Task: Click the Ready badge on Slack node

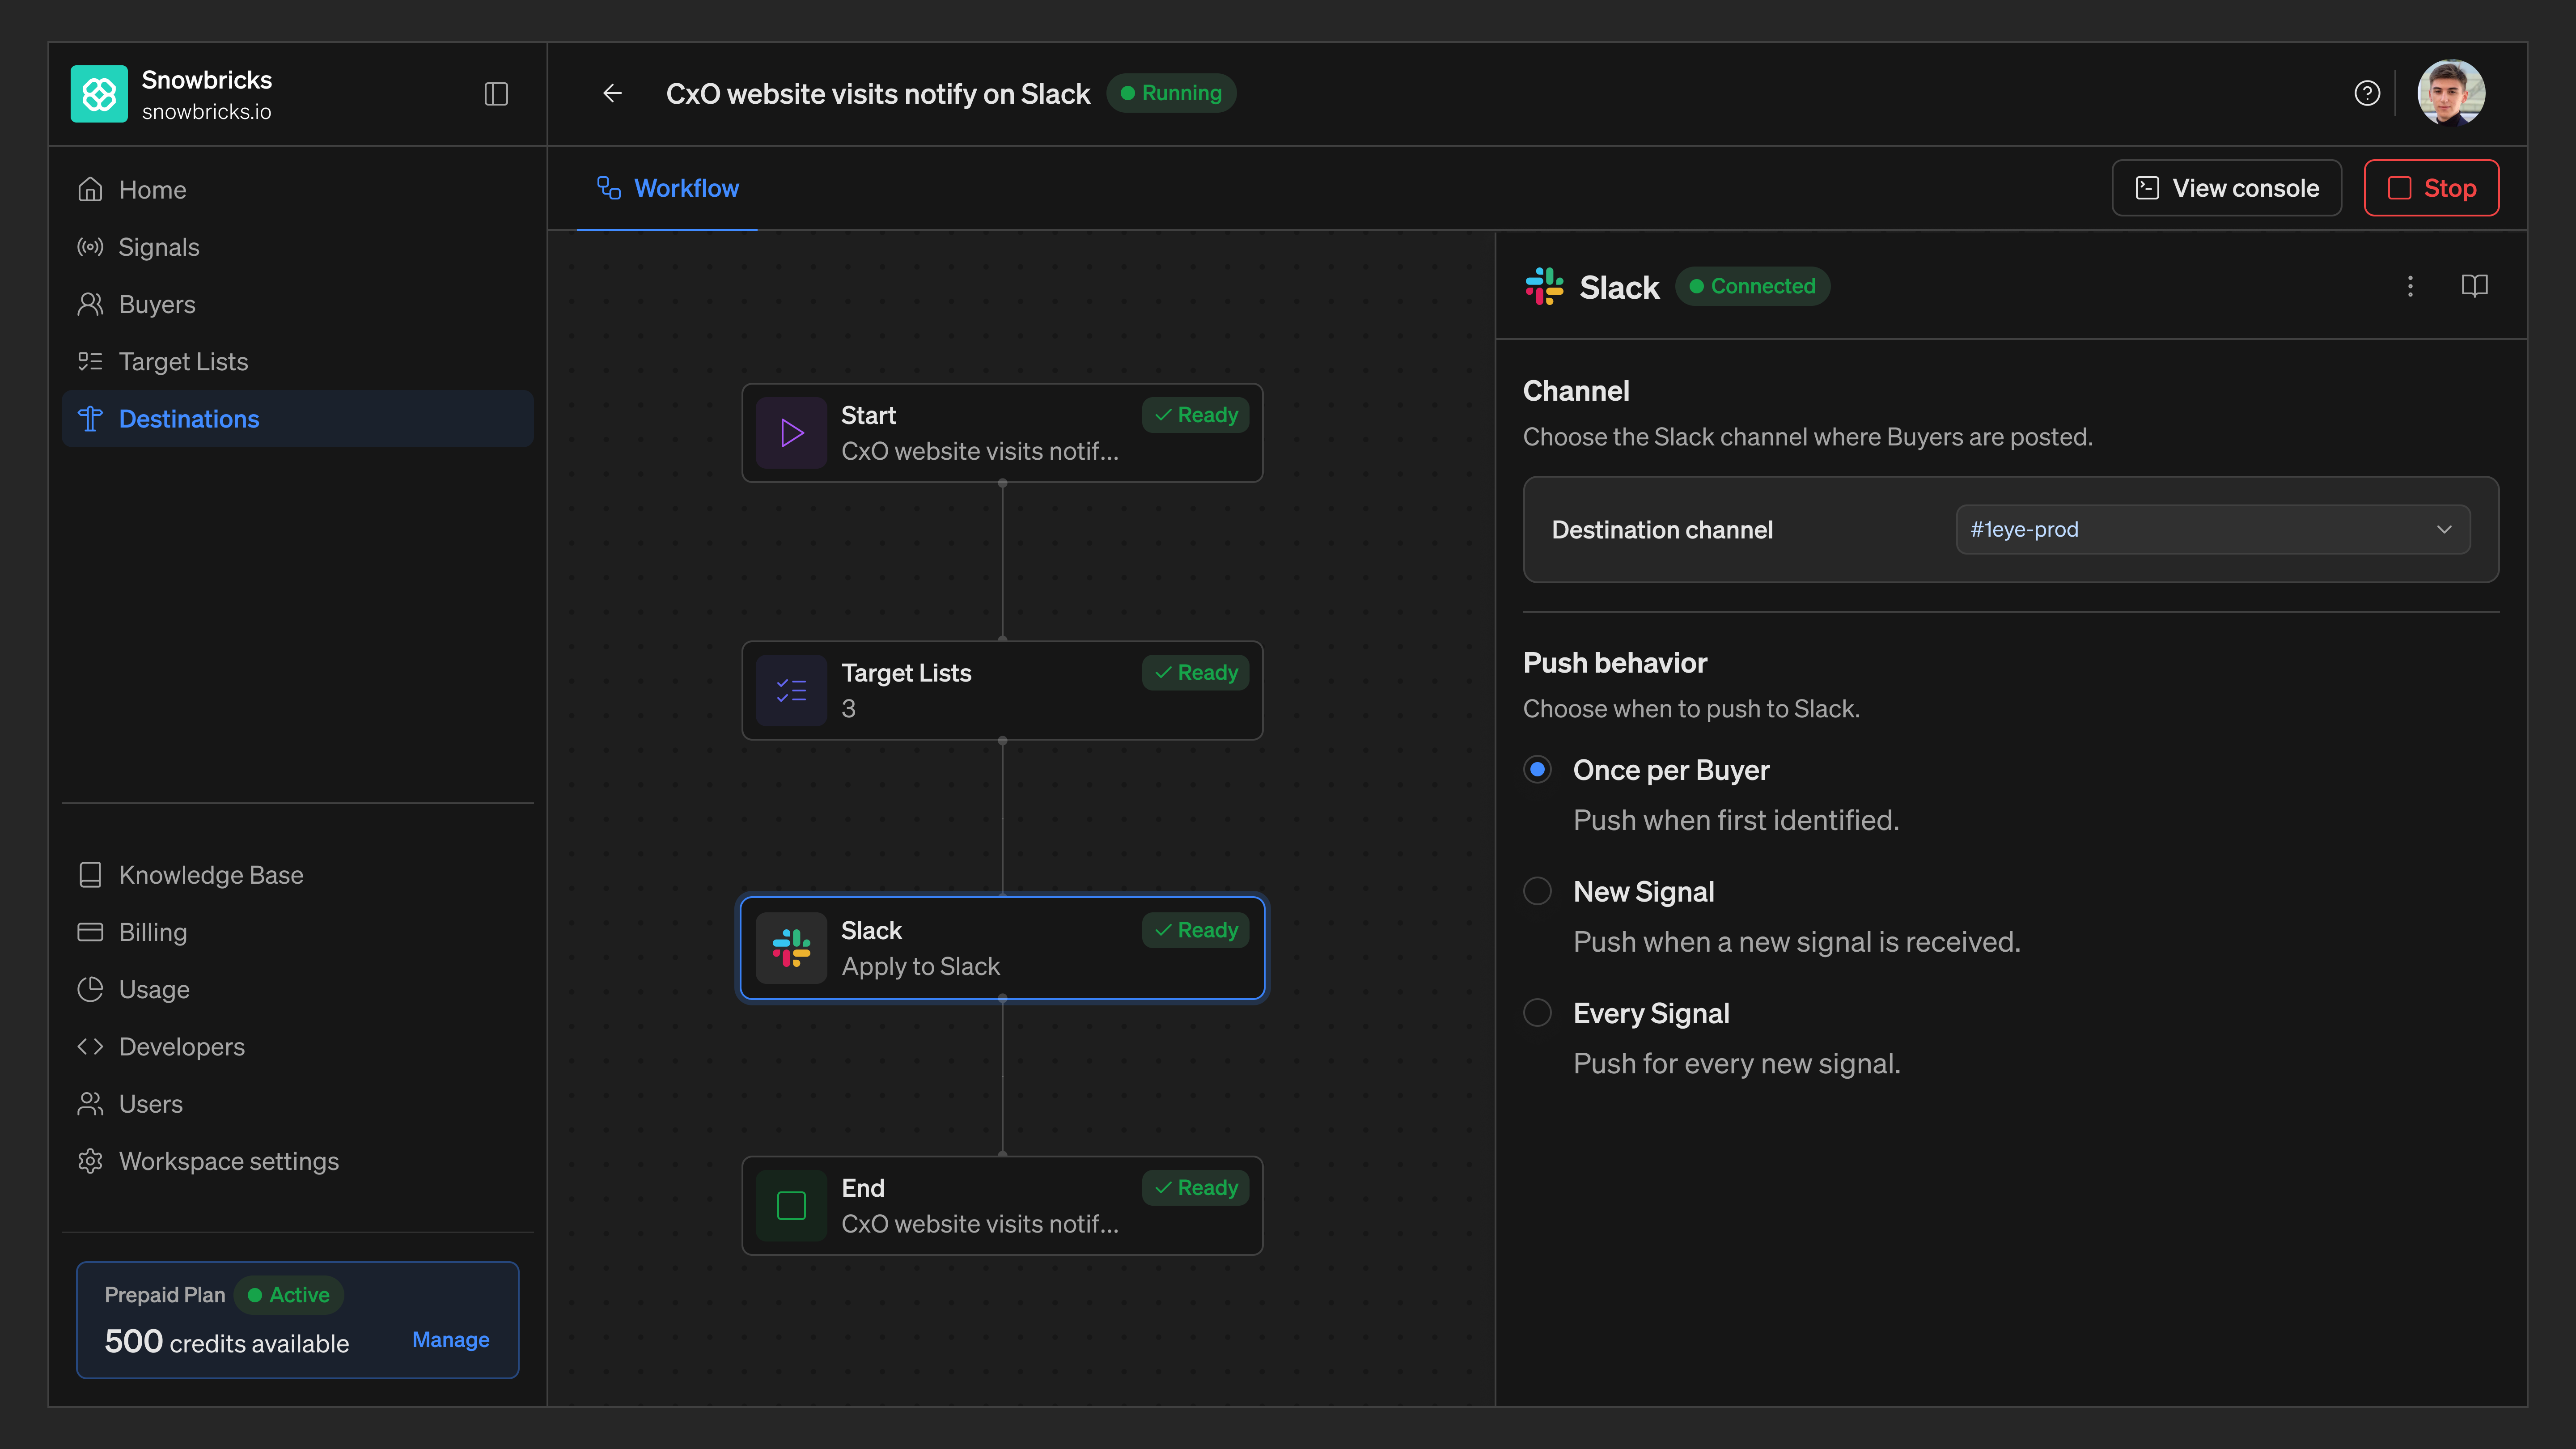Action: [x=1196, y=930]
